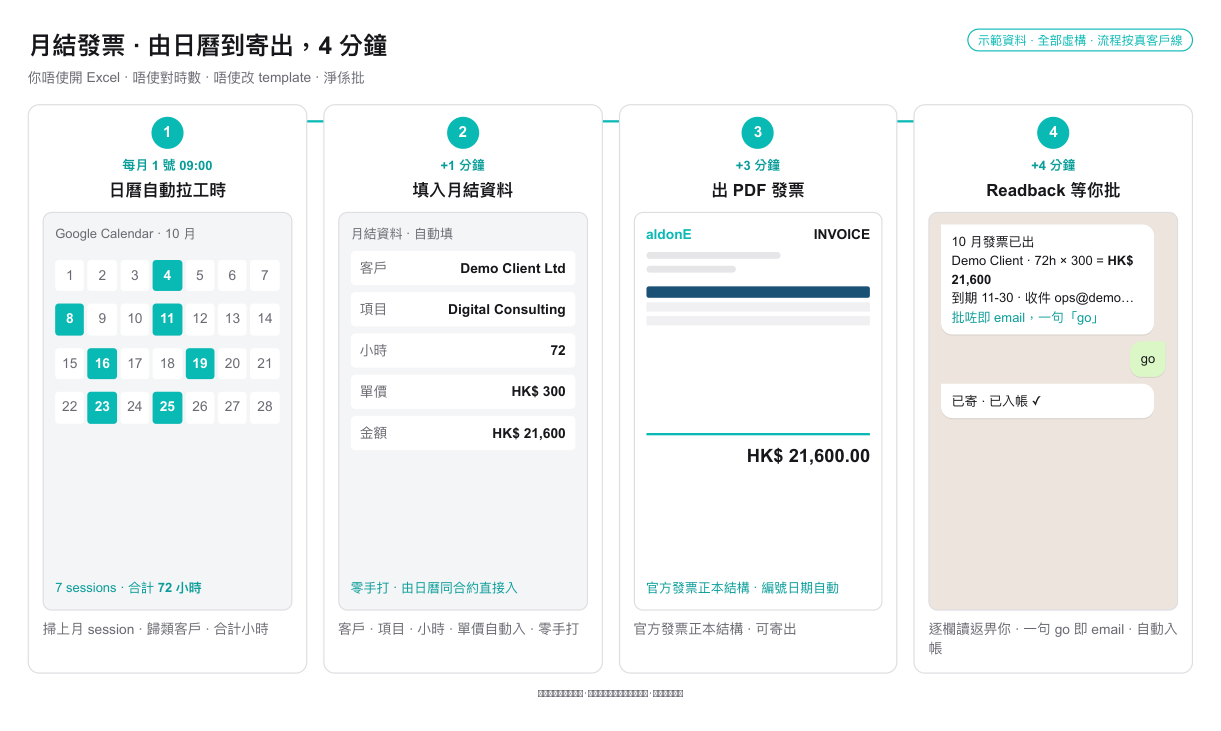Image resolution: width=1221 pixels, height=731 pixels.
Task: Click the Readback 等你批 step title
Action: [1053, 190]
